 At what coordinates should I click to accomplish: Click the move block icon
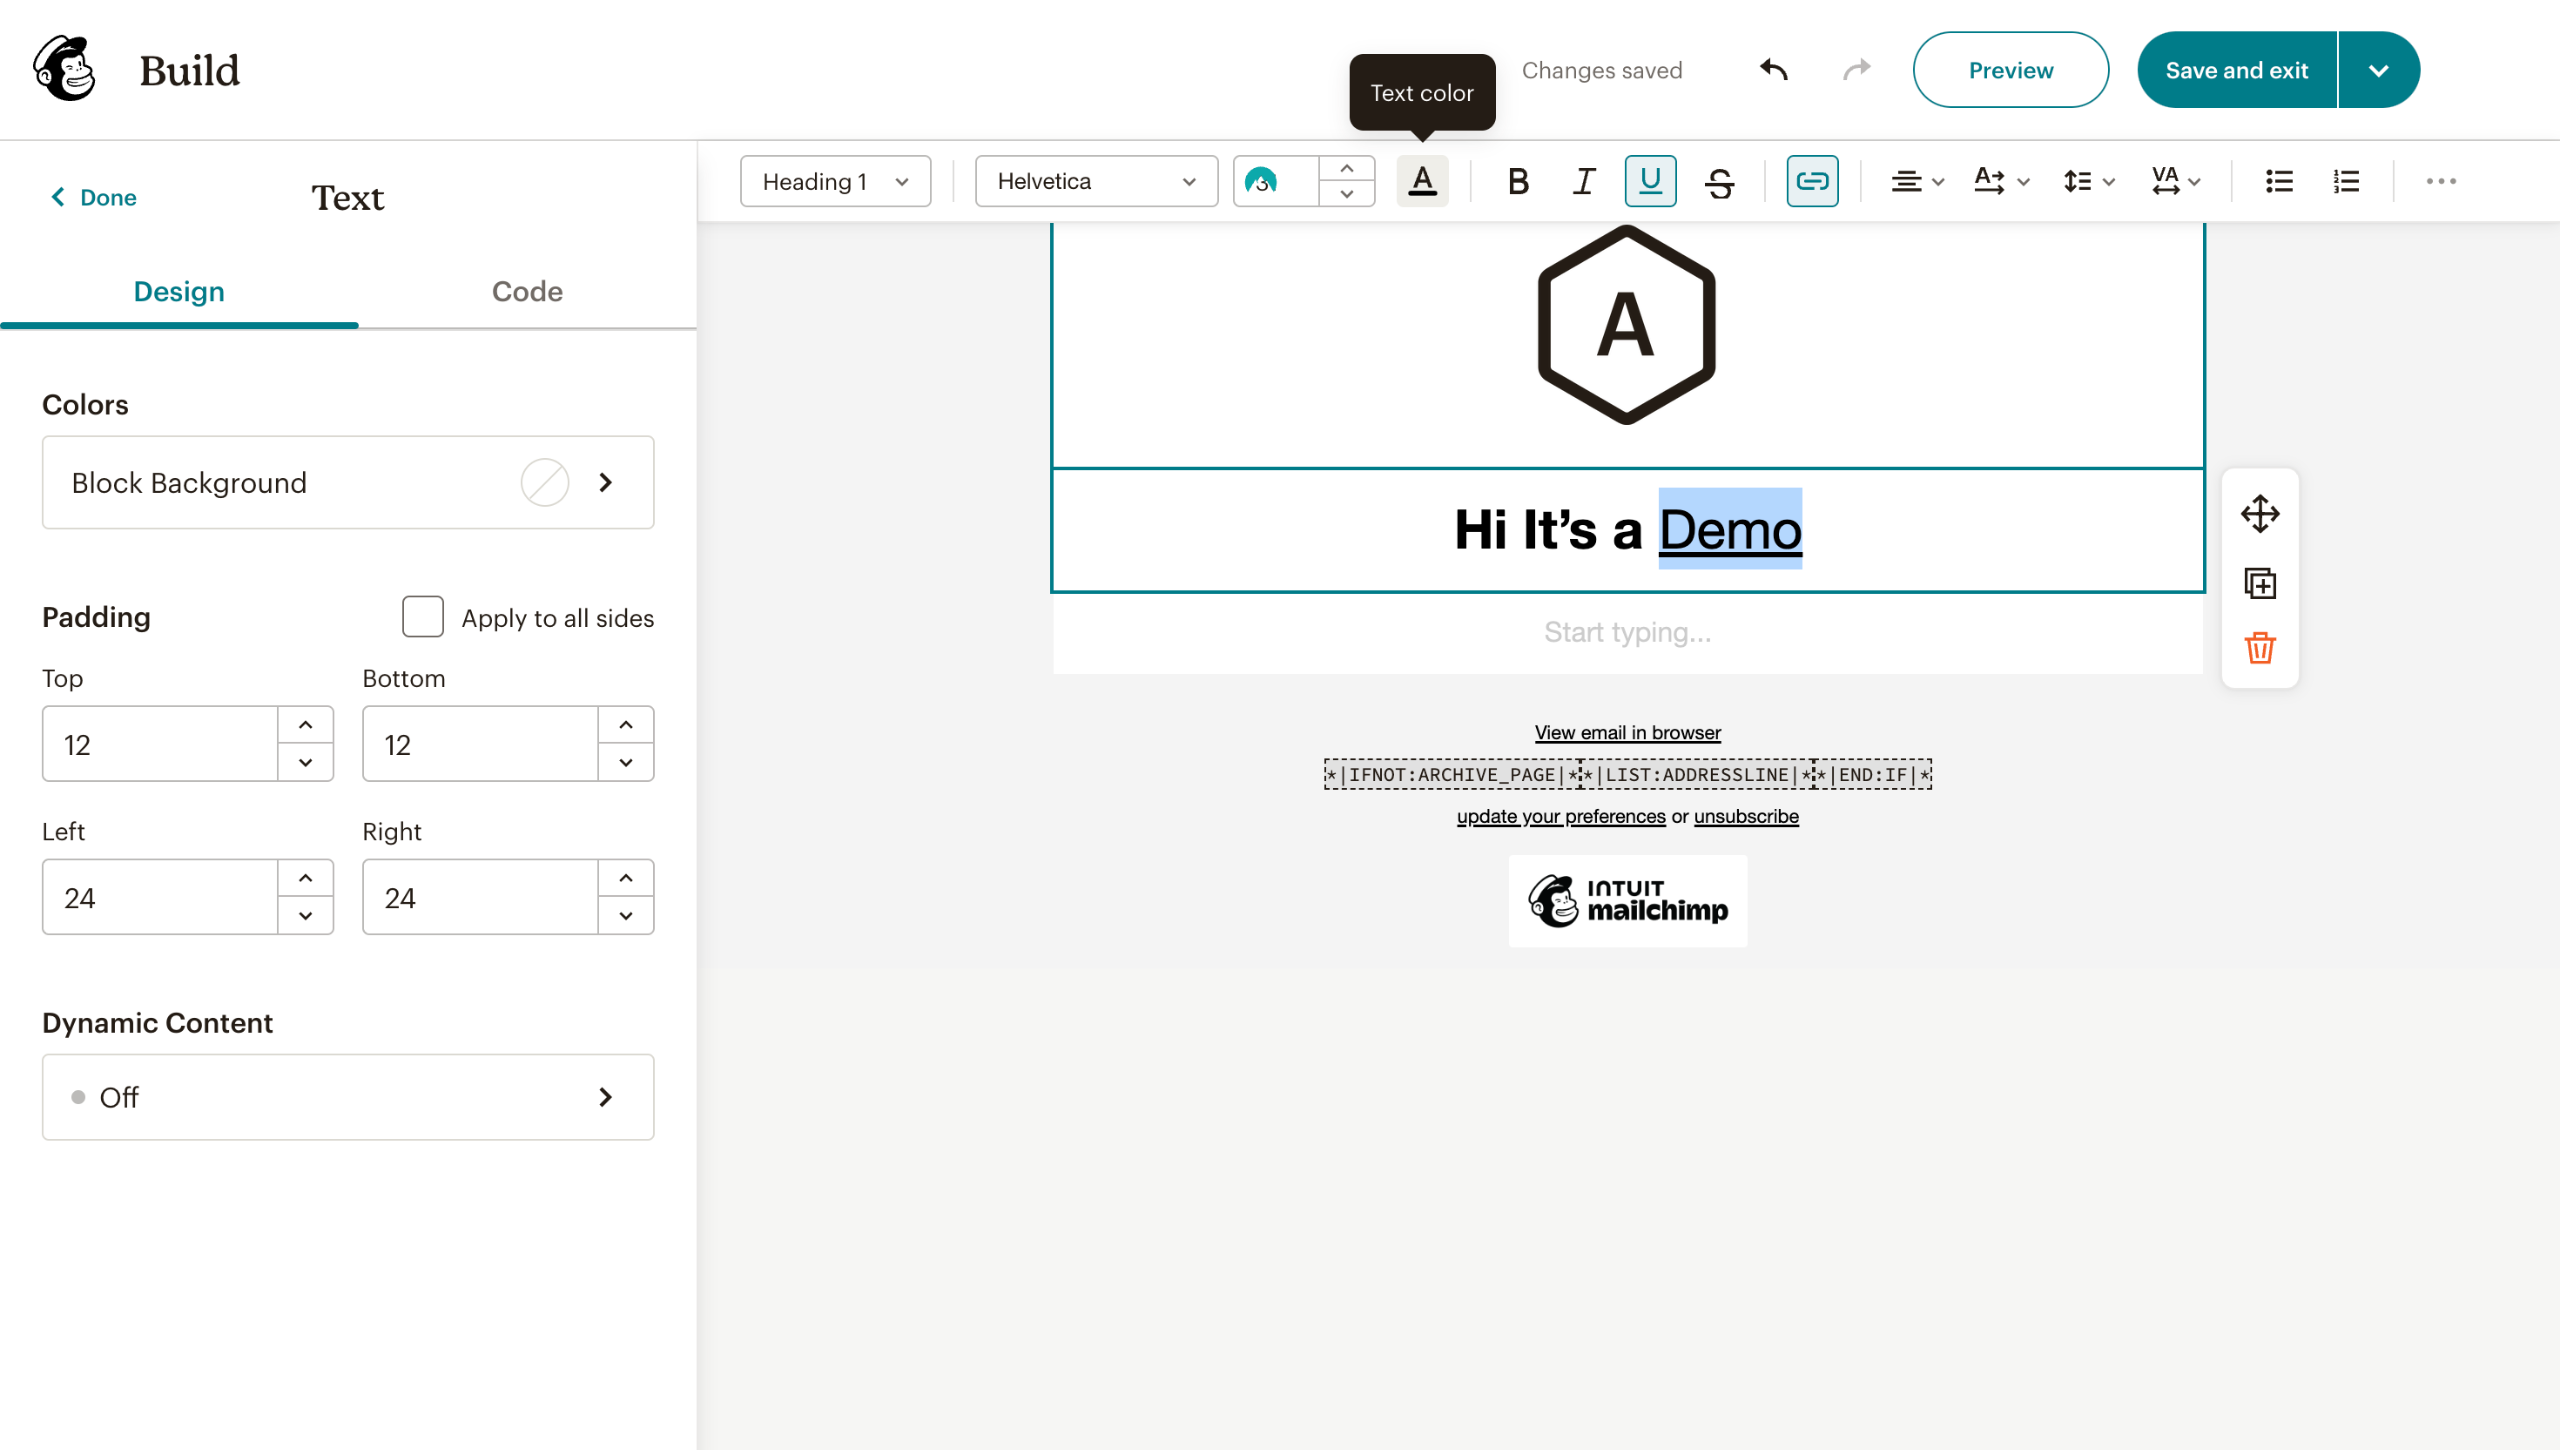pos(2260,514)
